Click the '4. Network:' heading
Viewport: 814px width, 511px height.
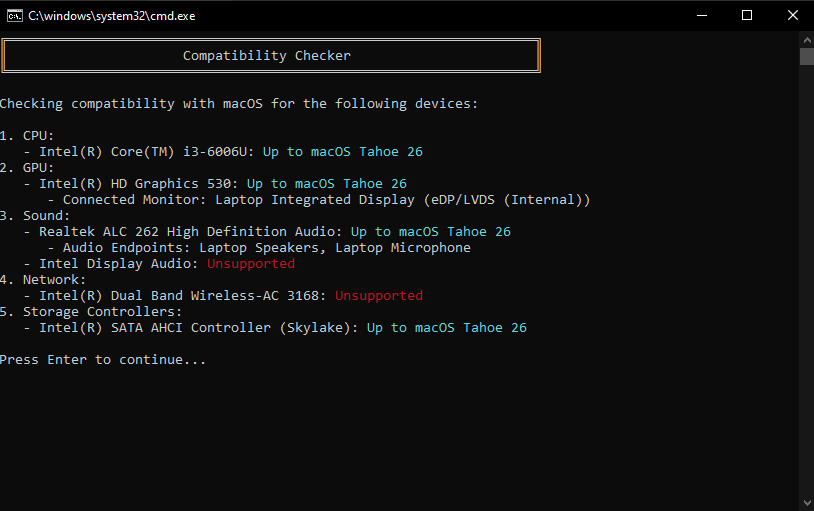pos(43,280)
